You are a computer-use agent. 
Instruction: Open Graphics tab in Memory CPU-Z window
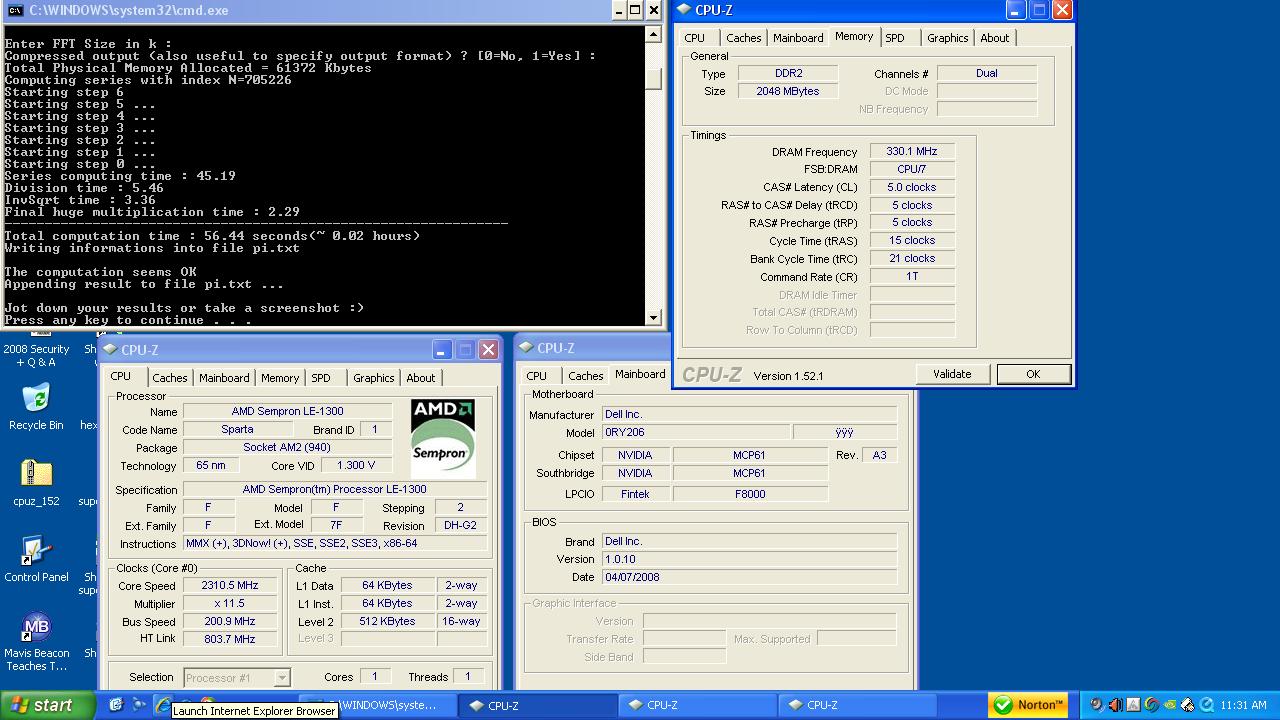pos(947,38)
